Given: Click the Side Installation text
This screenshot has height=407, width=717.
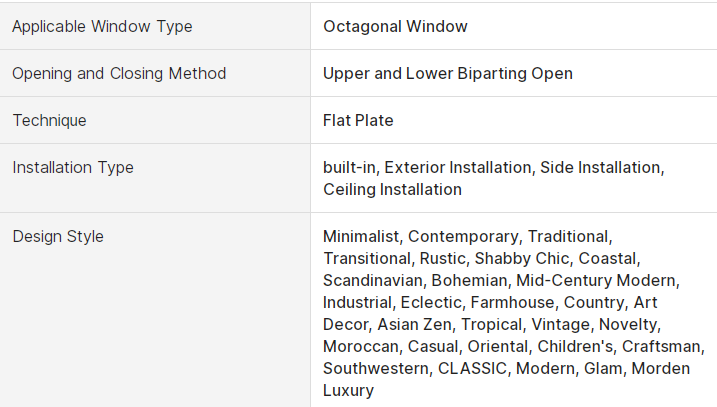Looking at the screenshot, I should 600,167.
